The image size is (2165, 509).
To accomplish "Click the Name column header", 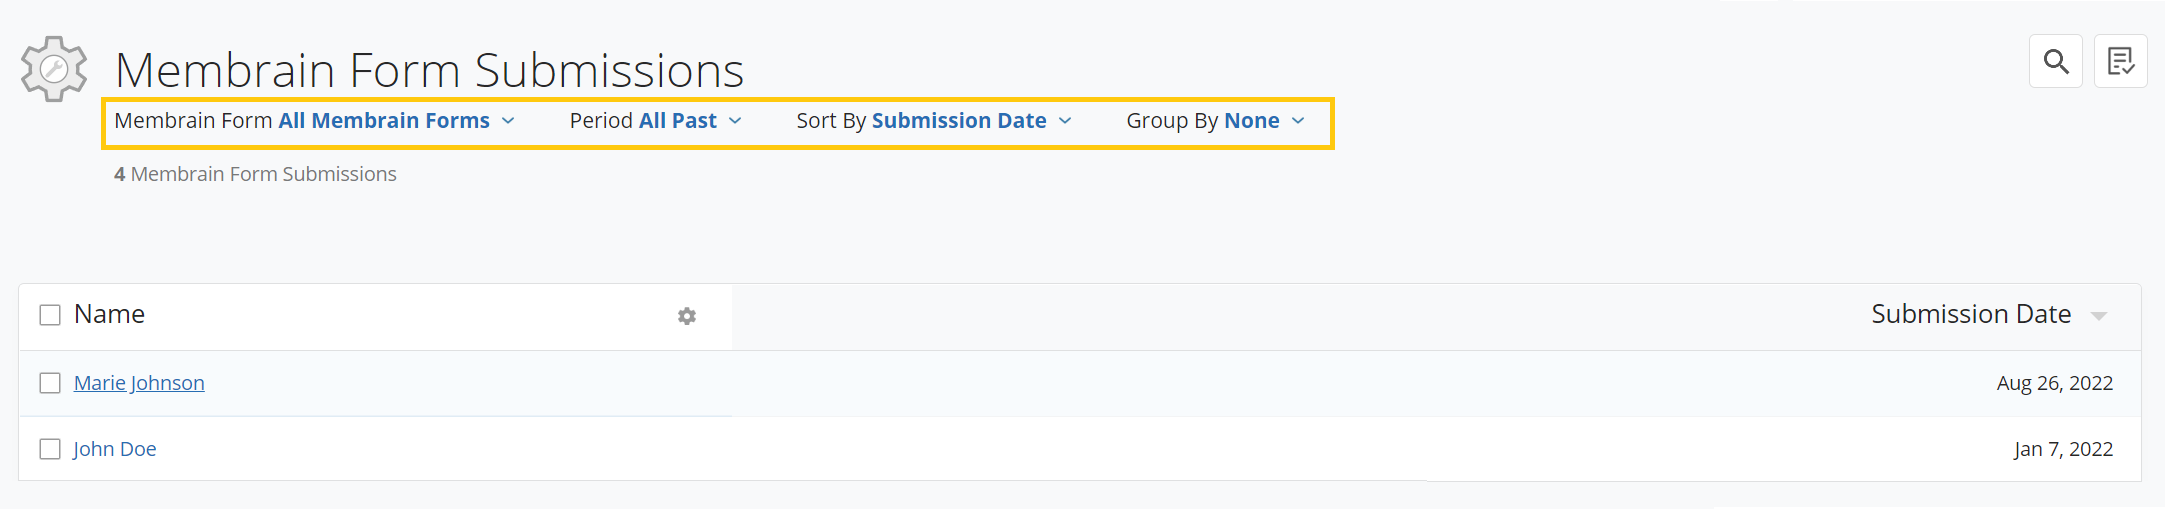I will 110,314.
